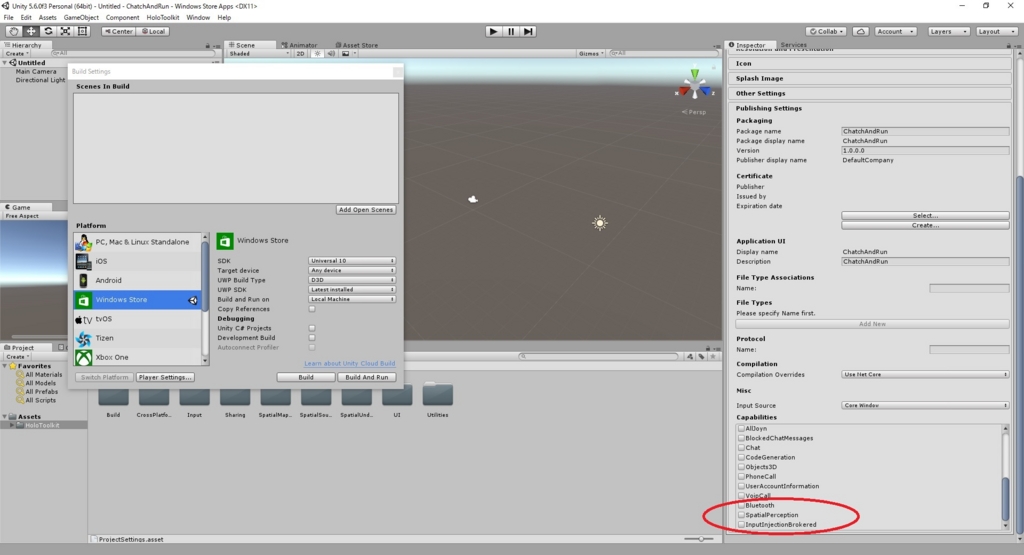Screen dimensions: 1024x555
Task: Enable Development Build checkbox
Action: [312, 338]
